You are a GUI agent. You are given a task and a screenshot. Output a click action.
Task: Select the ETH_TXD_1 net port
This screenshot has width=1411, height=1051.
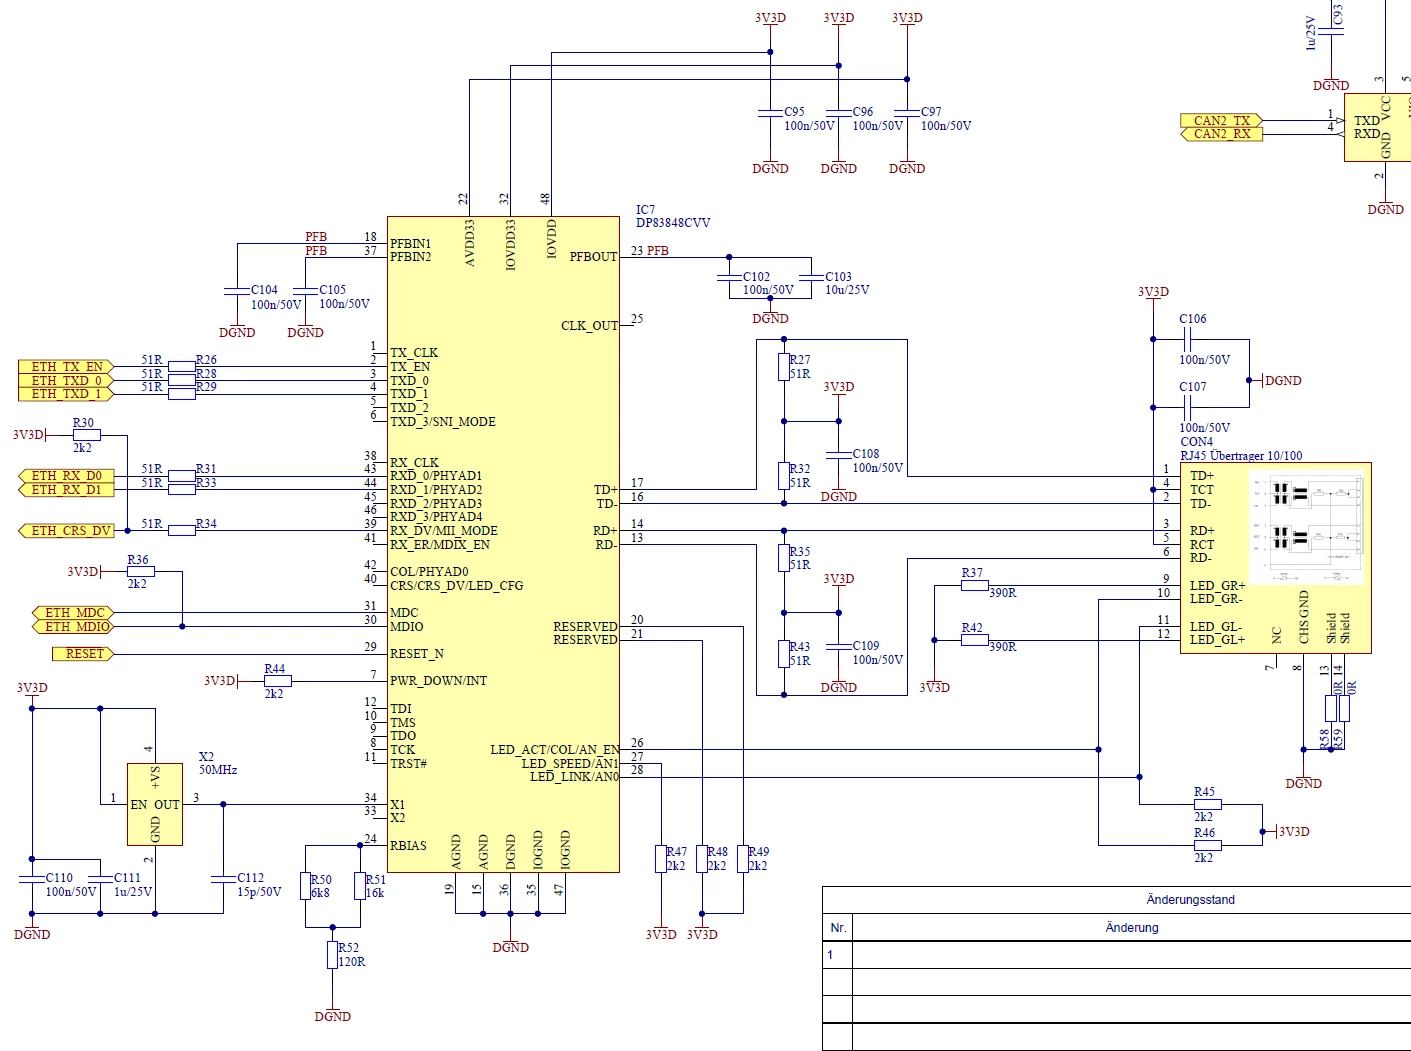(67, 394)
